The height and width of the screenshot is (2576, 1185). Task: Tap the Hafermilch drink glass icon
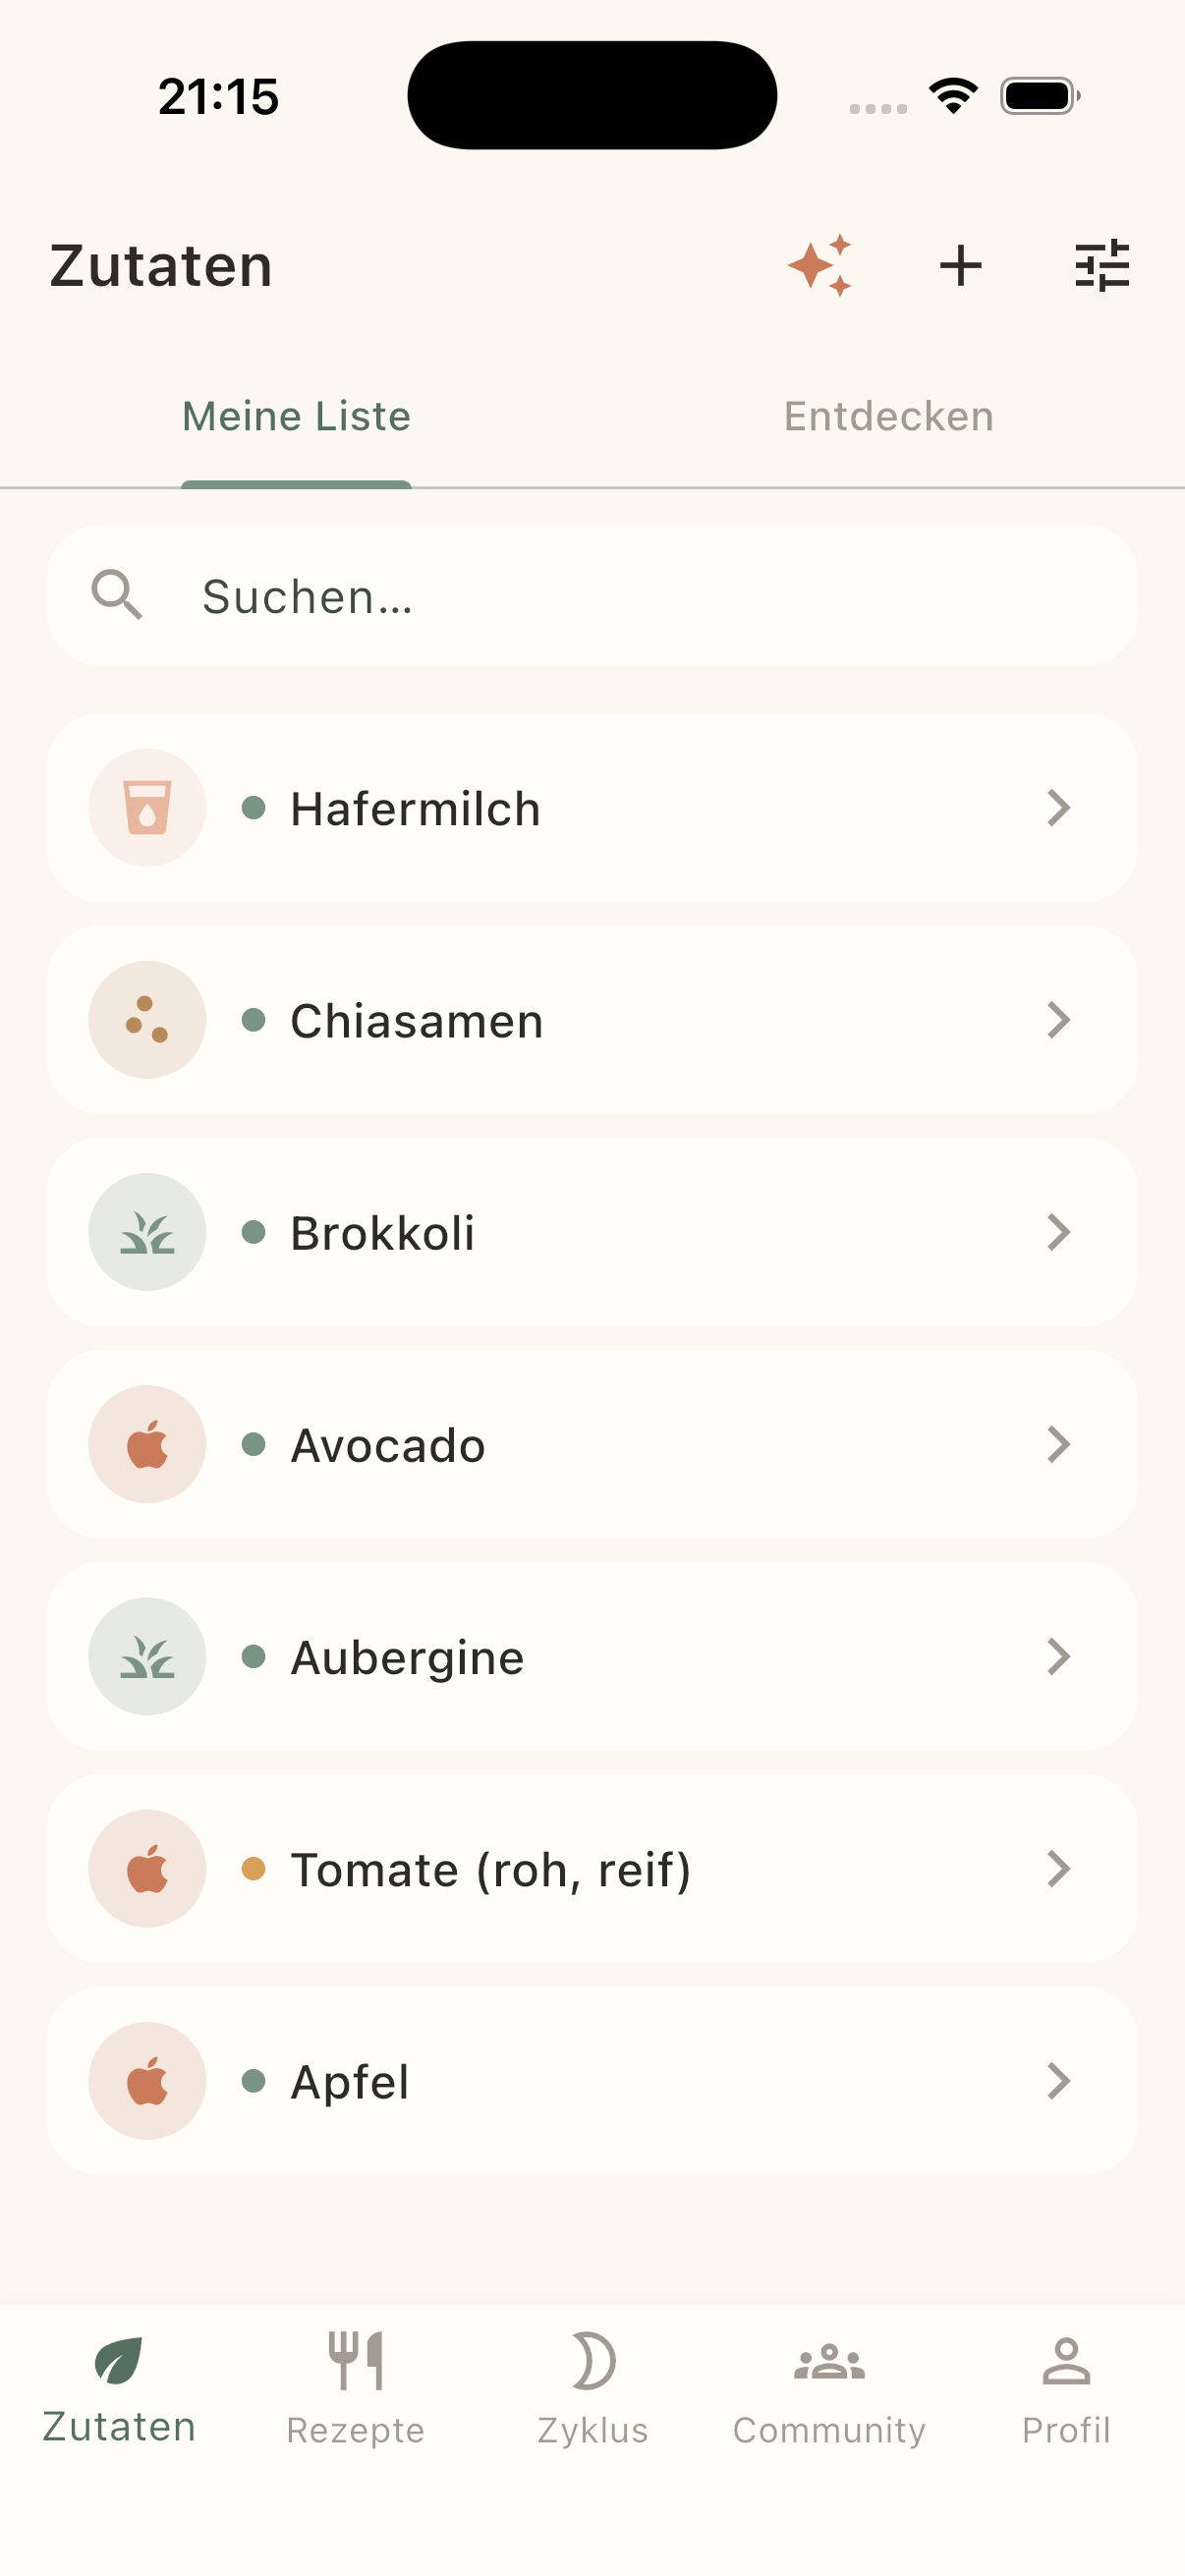[x=148, y=808]
